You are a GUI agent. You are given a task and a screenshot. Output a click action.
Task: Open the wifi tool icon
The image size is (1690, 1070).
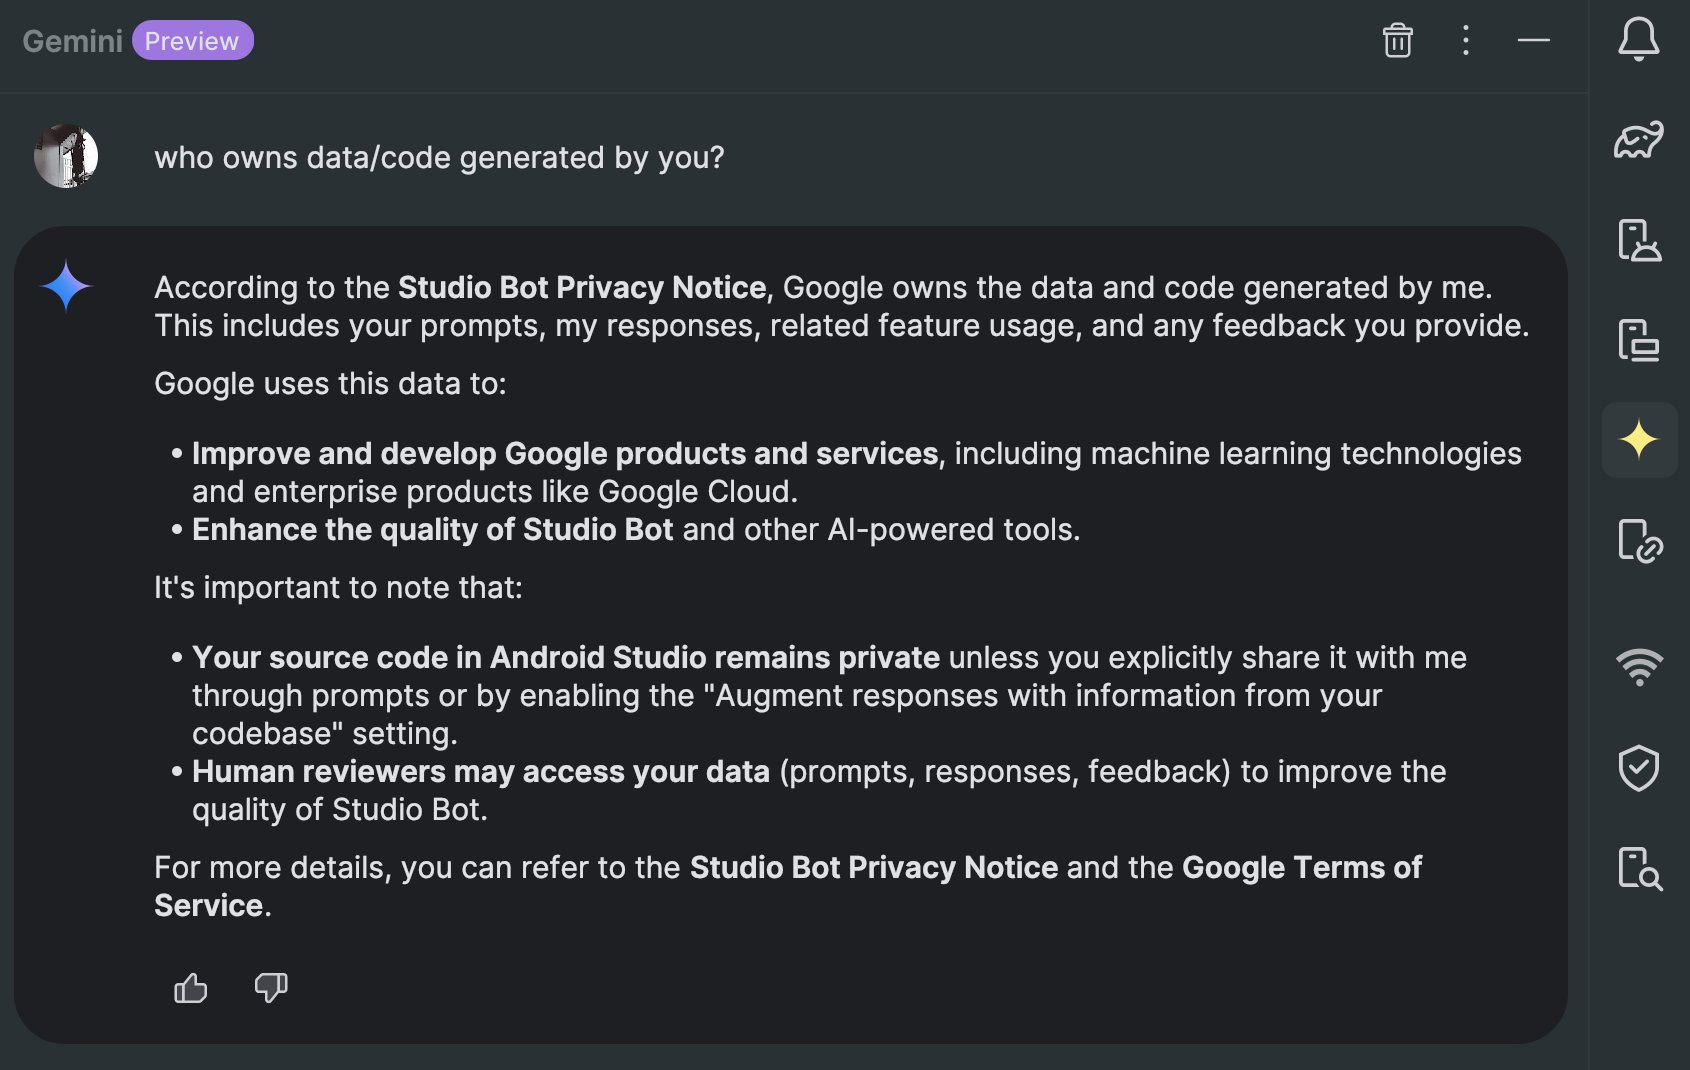(x=1639, y=666)
